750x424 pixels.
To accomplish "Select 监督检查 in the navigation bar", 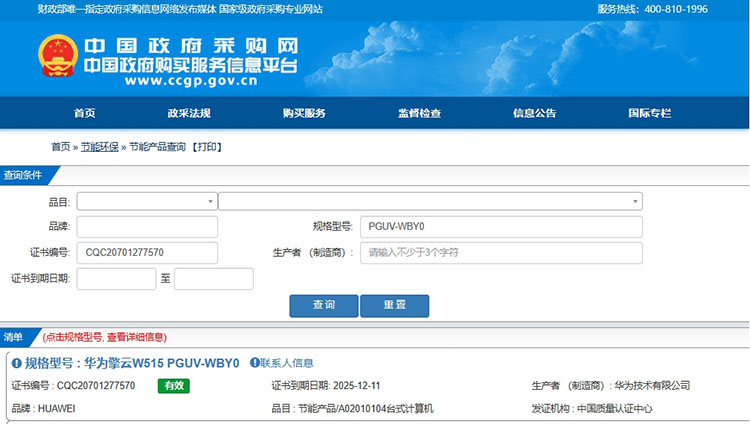I will click(x=419, y=113).
